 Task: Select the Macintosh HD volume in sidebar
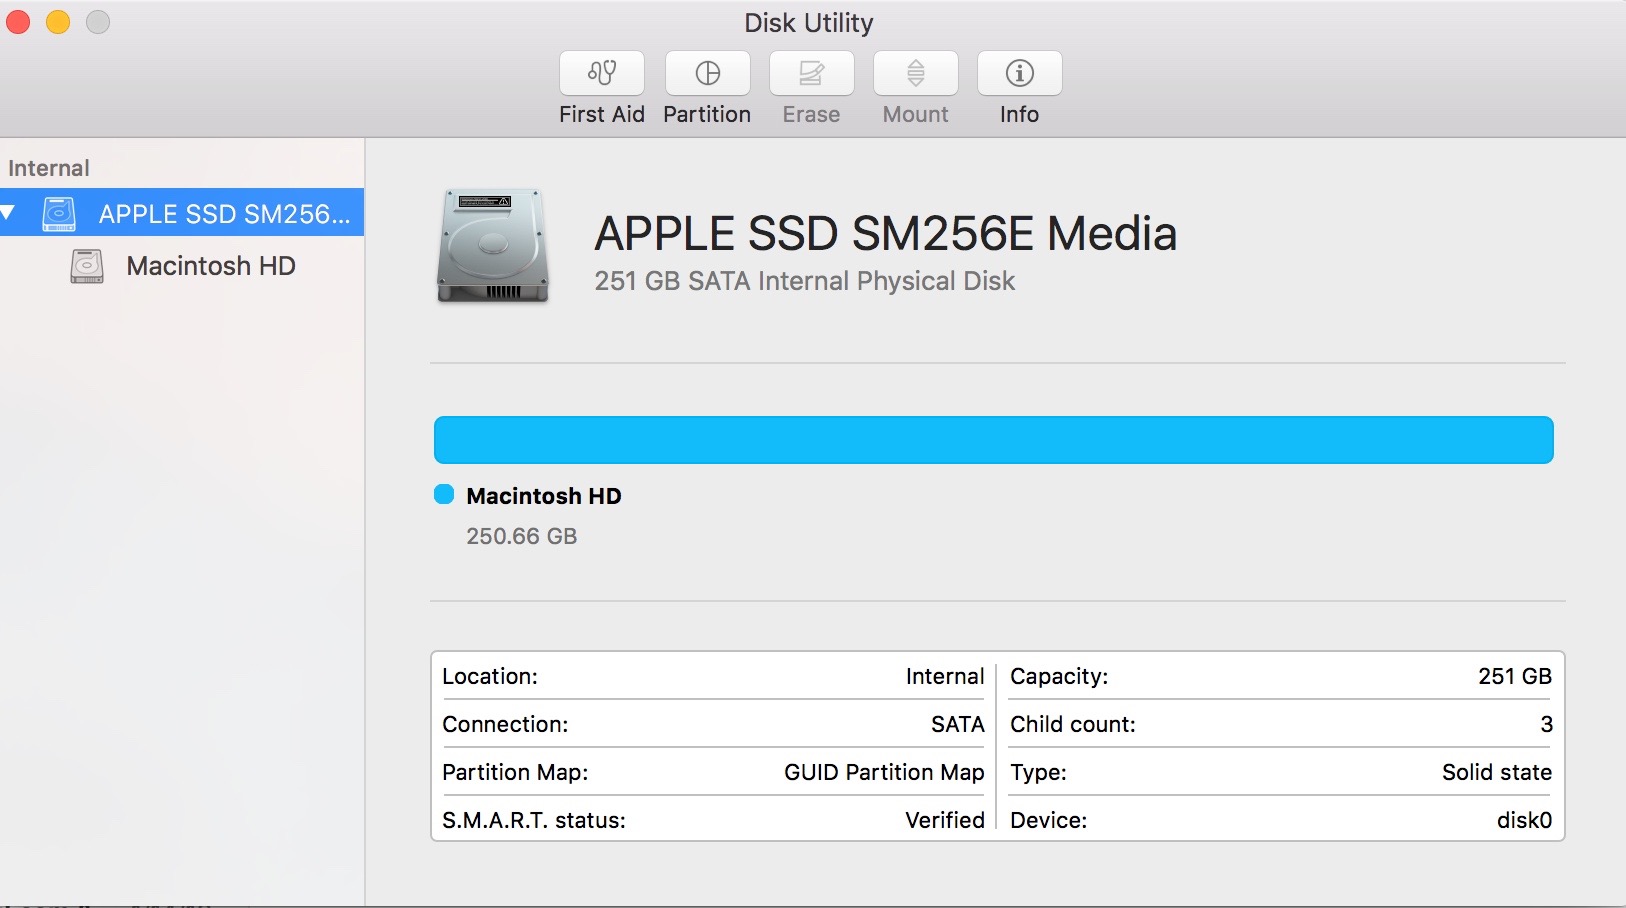pos(182,266)
